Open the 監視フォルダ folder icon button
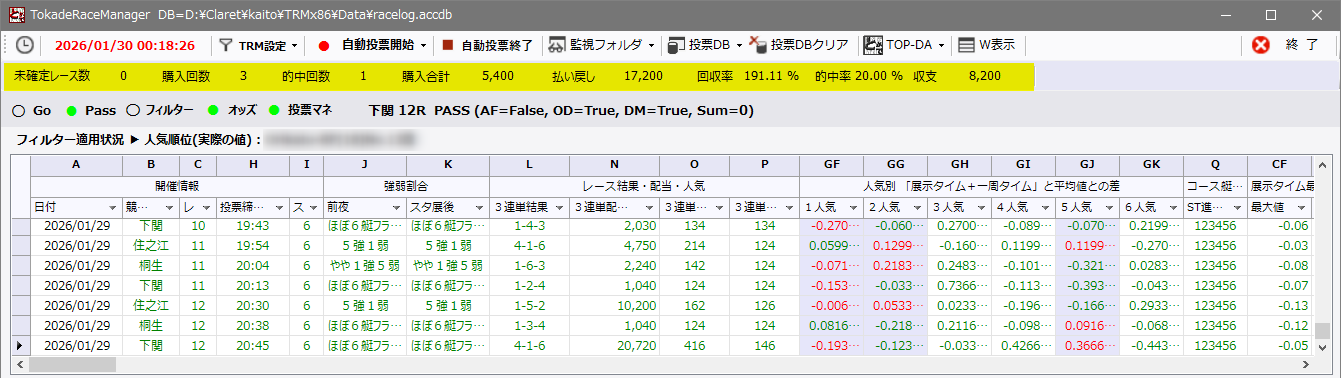 pos(596,45)
